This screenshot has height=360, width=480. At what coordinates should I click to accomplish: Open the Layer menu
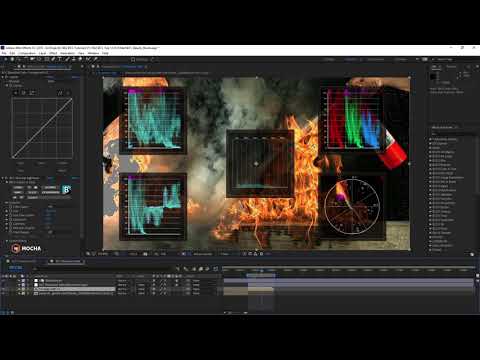point(42,53)
